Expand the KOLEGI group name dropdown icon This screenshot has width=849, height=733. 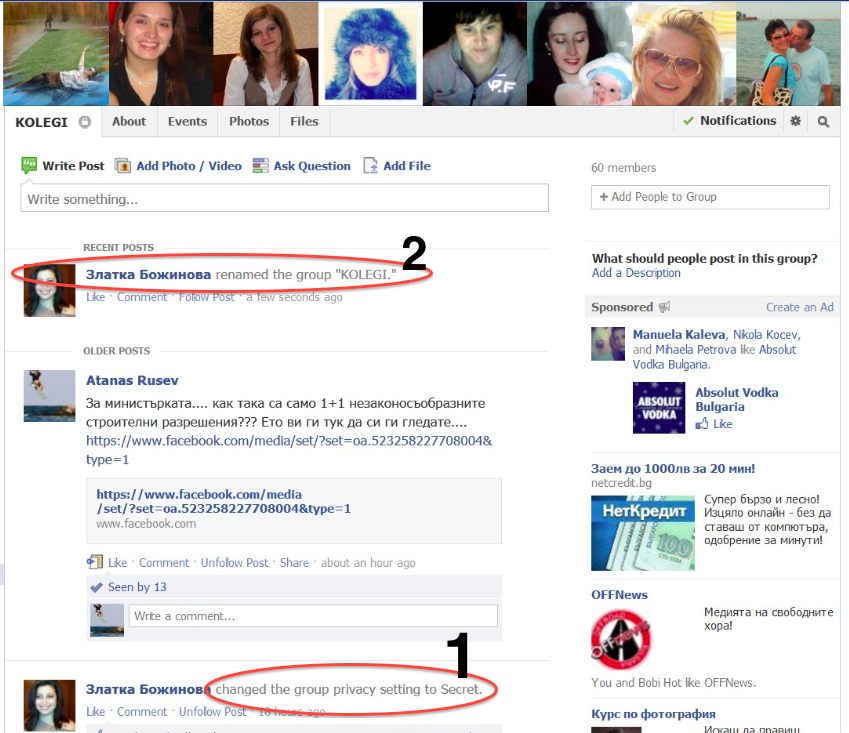click(85, 122)
